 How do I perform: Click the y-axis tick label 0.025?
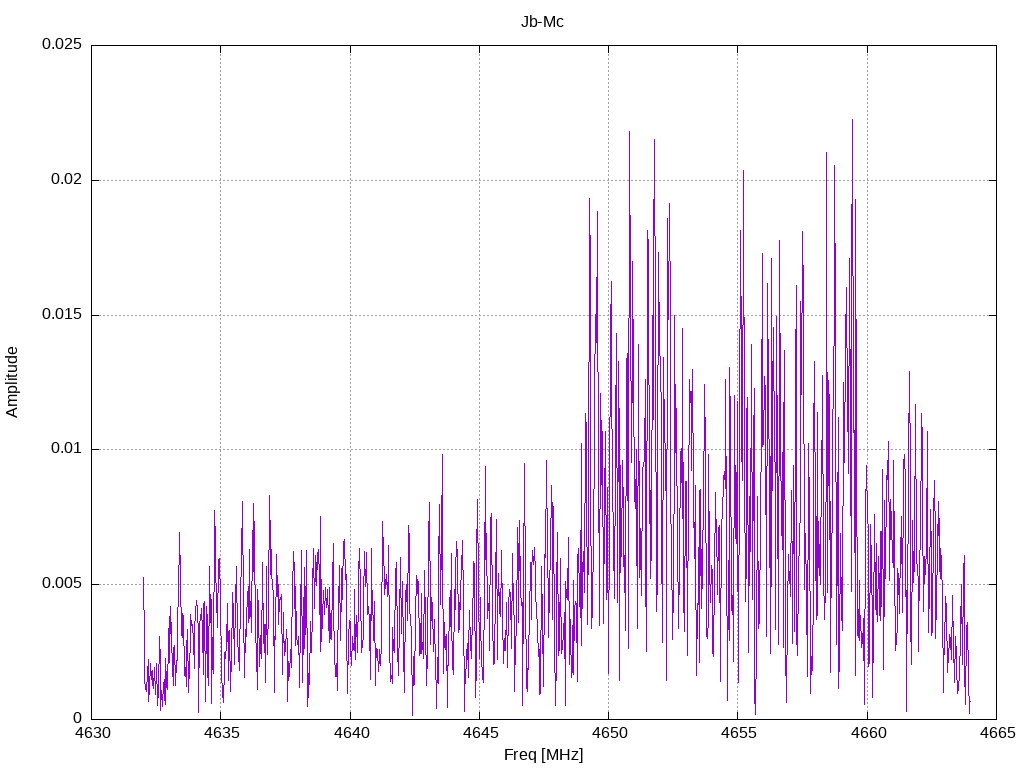pyautogui.click(x=62, y=44)
